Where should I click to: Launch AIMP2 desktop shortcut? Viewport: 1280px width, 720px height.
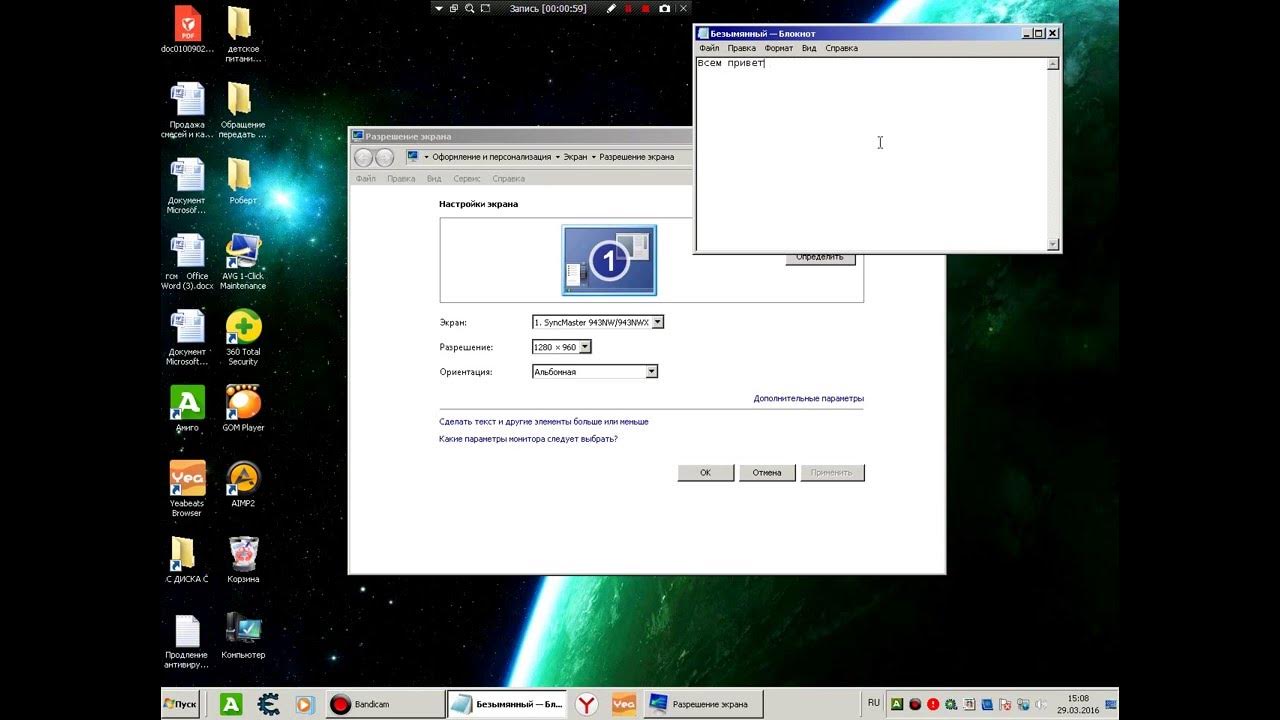(243, 484)
